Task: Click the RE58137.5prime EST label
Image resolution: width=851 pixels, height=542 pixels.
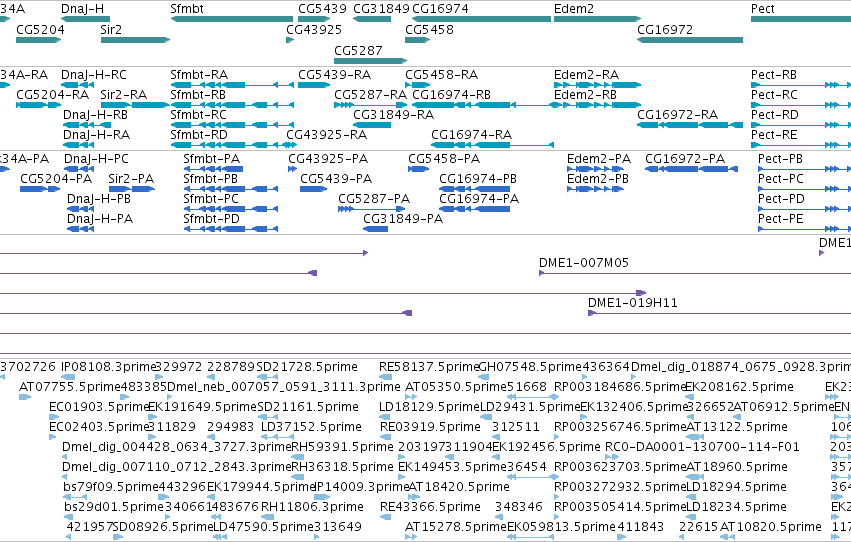Action: pyautogui.click(x=429, y=367)
